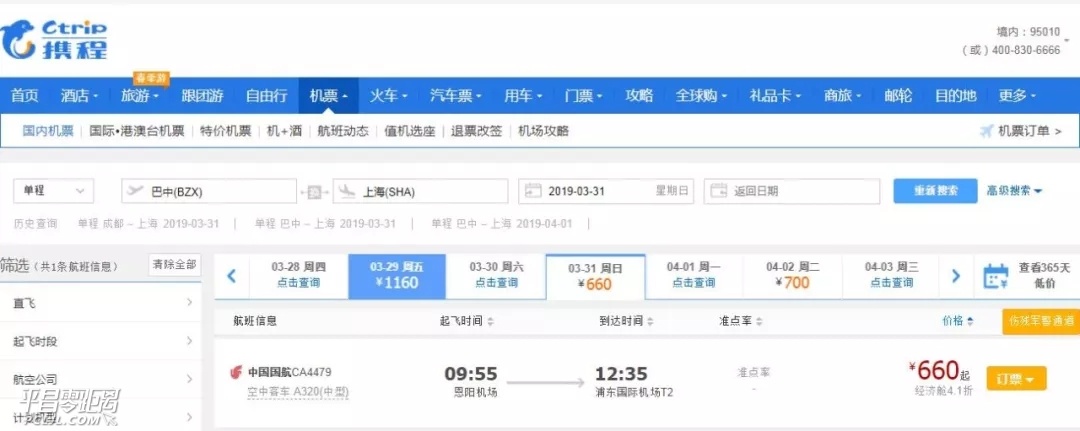The image size is (1080, 431).
Task: Sort by 到达时间 arrows
Action: coord(650,322)
